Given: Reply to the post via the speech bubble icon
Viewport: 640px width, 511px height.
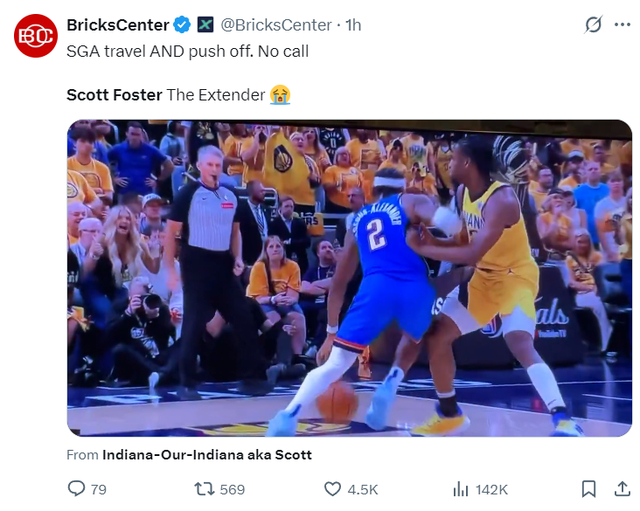Looking at the screenshot, I should click(76, 489).
